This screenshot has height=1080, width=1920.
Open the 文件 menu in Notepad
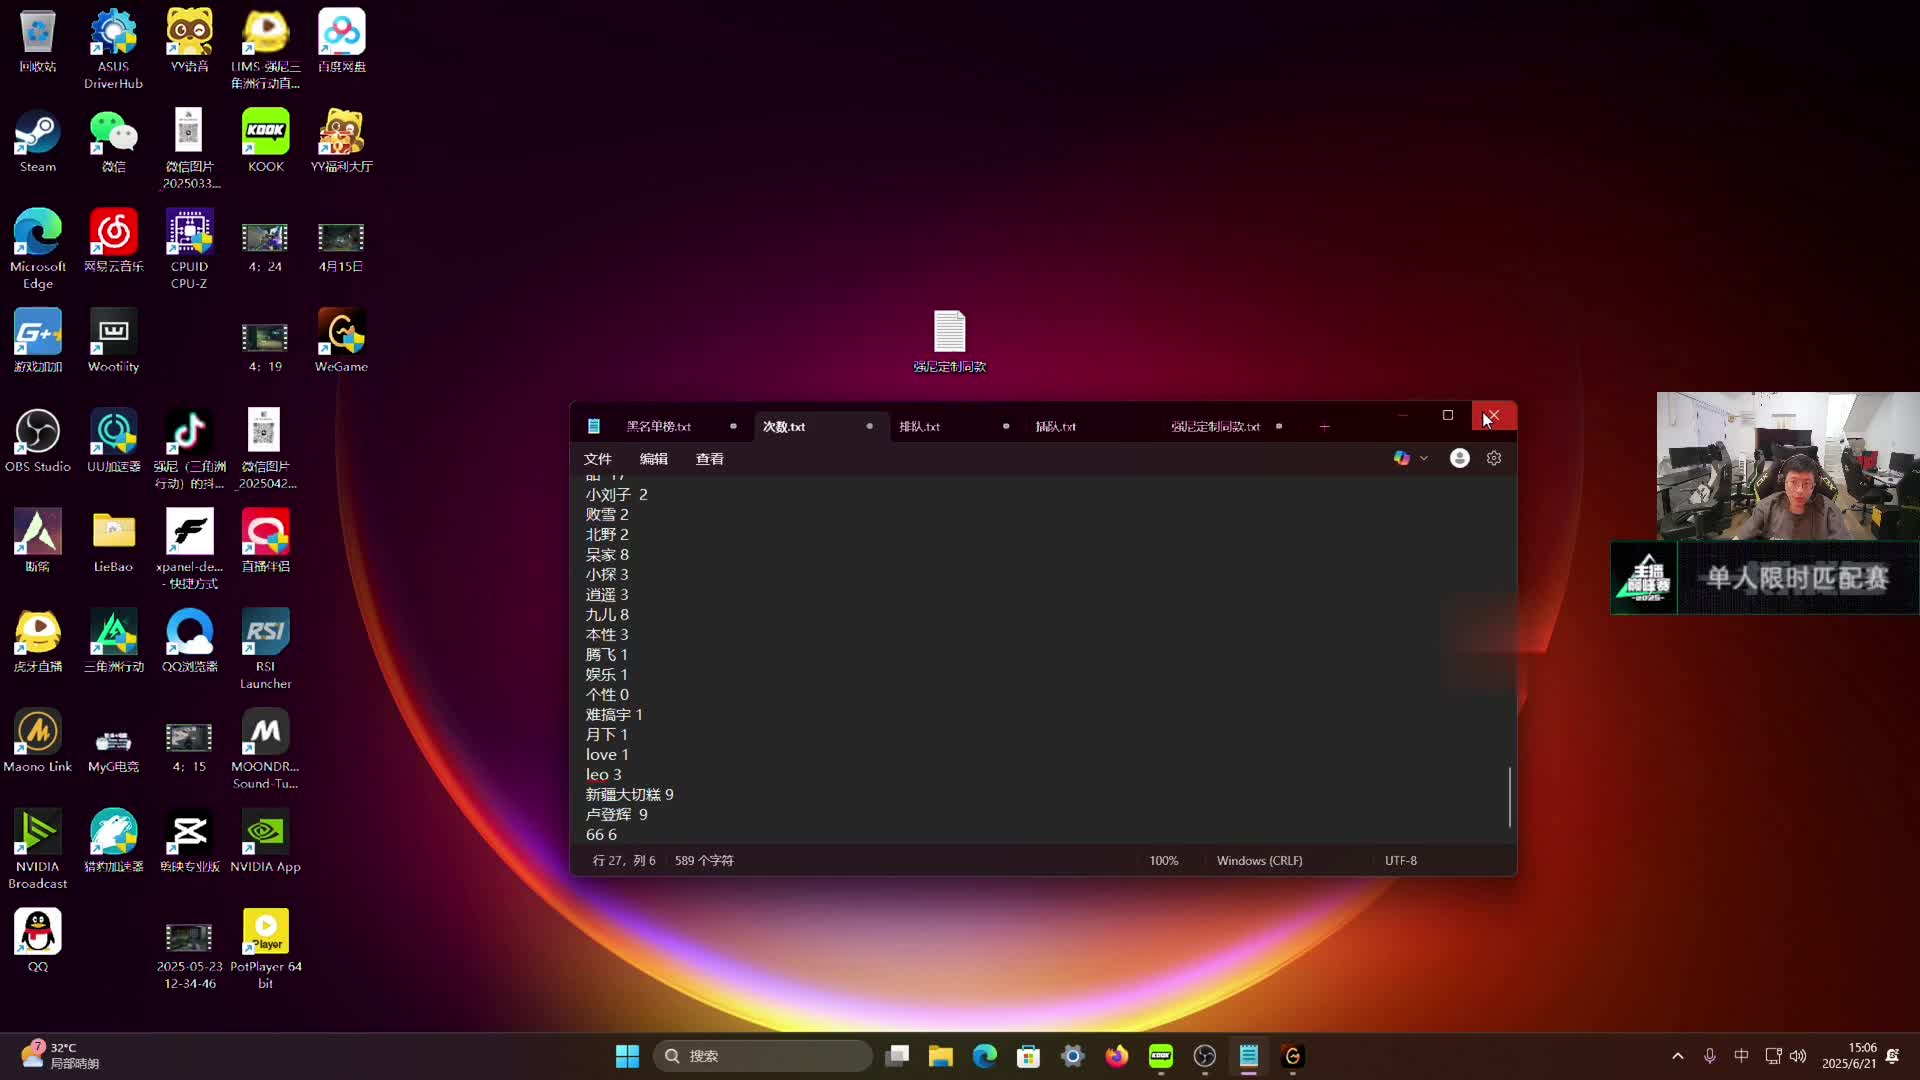coord(598,459)
